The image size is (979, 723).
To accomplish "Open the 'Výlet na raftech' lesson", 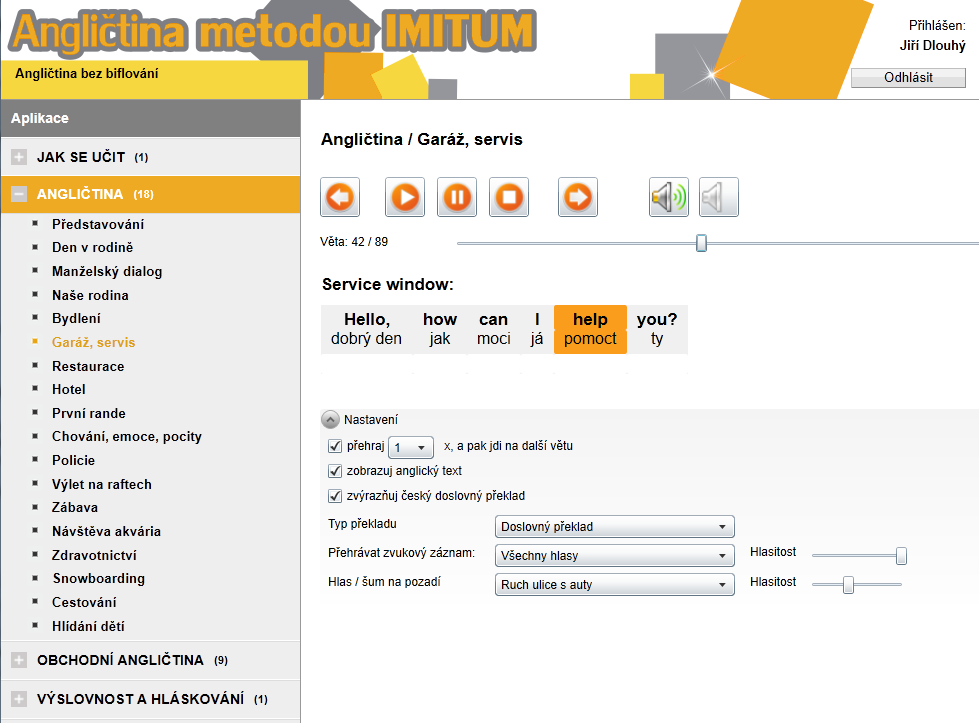I will click(x=102, y=484).
